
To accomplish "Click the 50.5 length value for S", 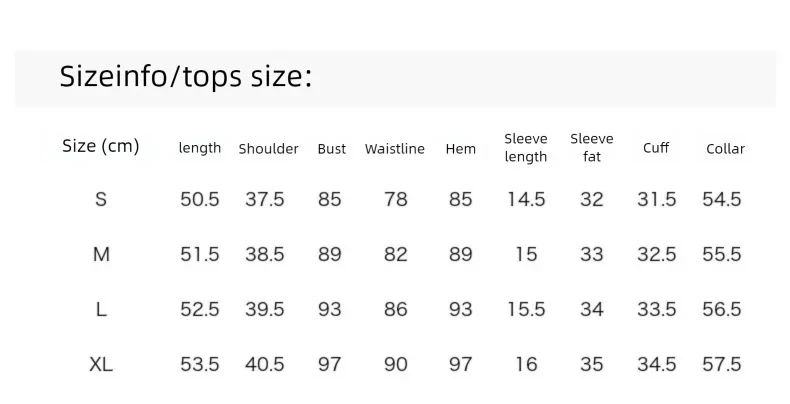I will (x=200, y=199).
